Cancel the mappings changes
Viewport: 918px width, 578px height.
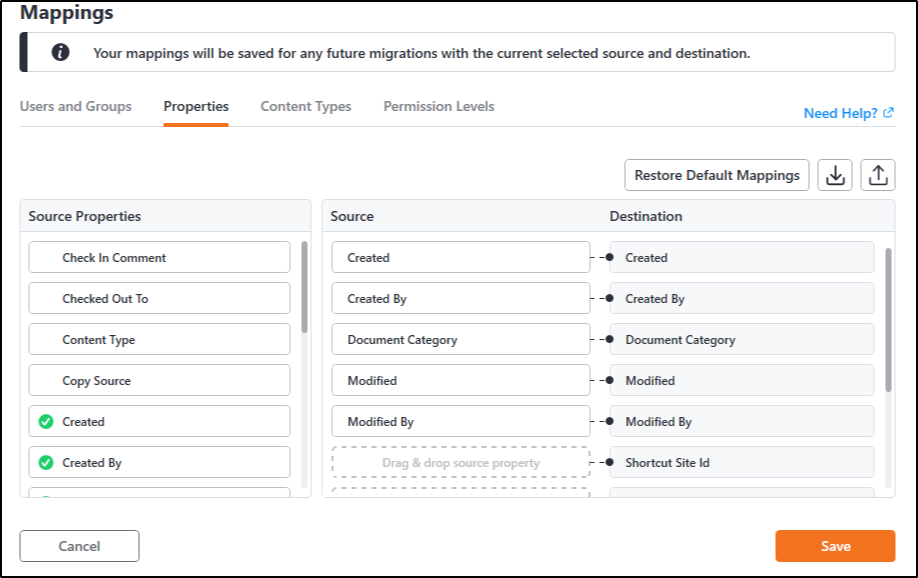(x=79, y=546)
